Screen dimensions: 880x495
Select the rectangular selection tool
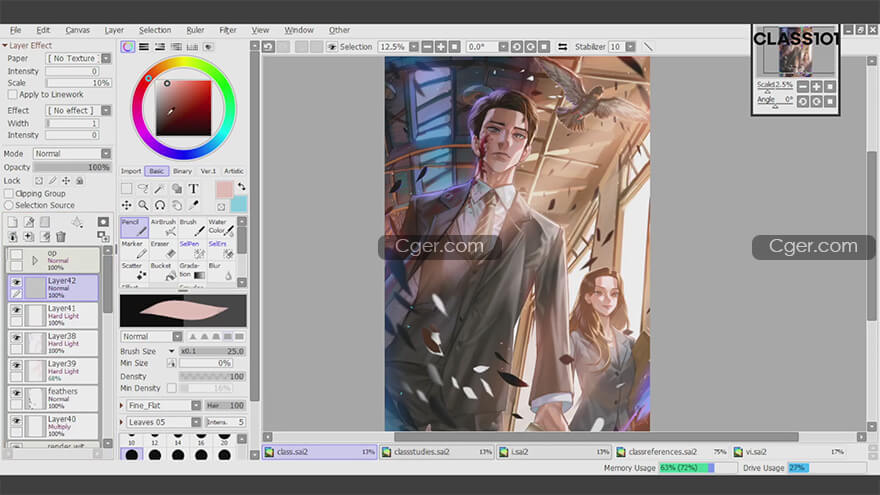click(126, 189)
